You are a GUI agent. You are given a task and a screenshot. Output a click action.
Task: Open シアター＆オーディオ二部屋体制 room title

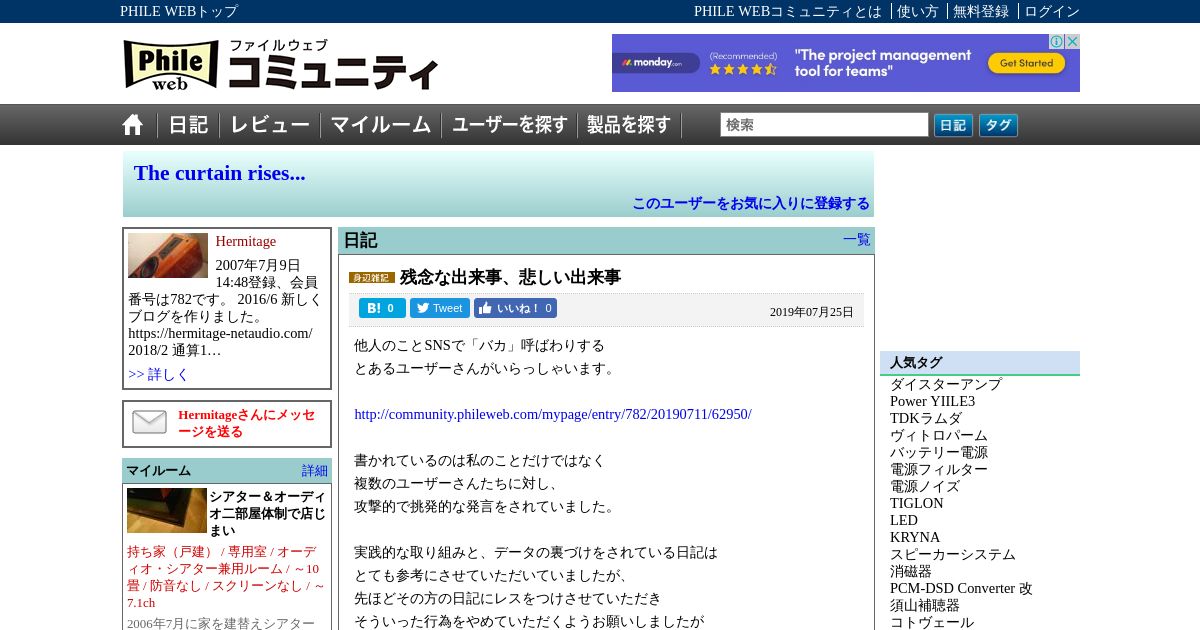click(267, 513)
